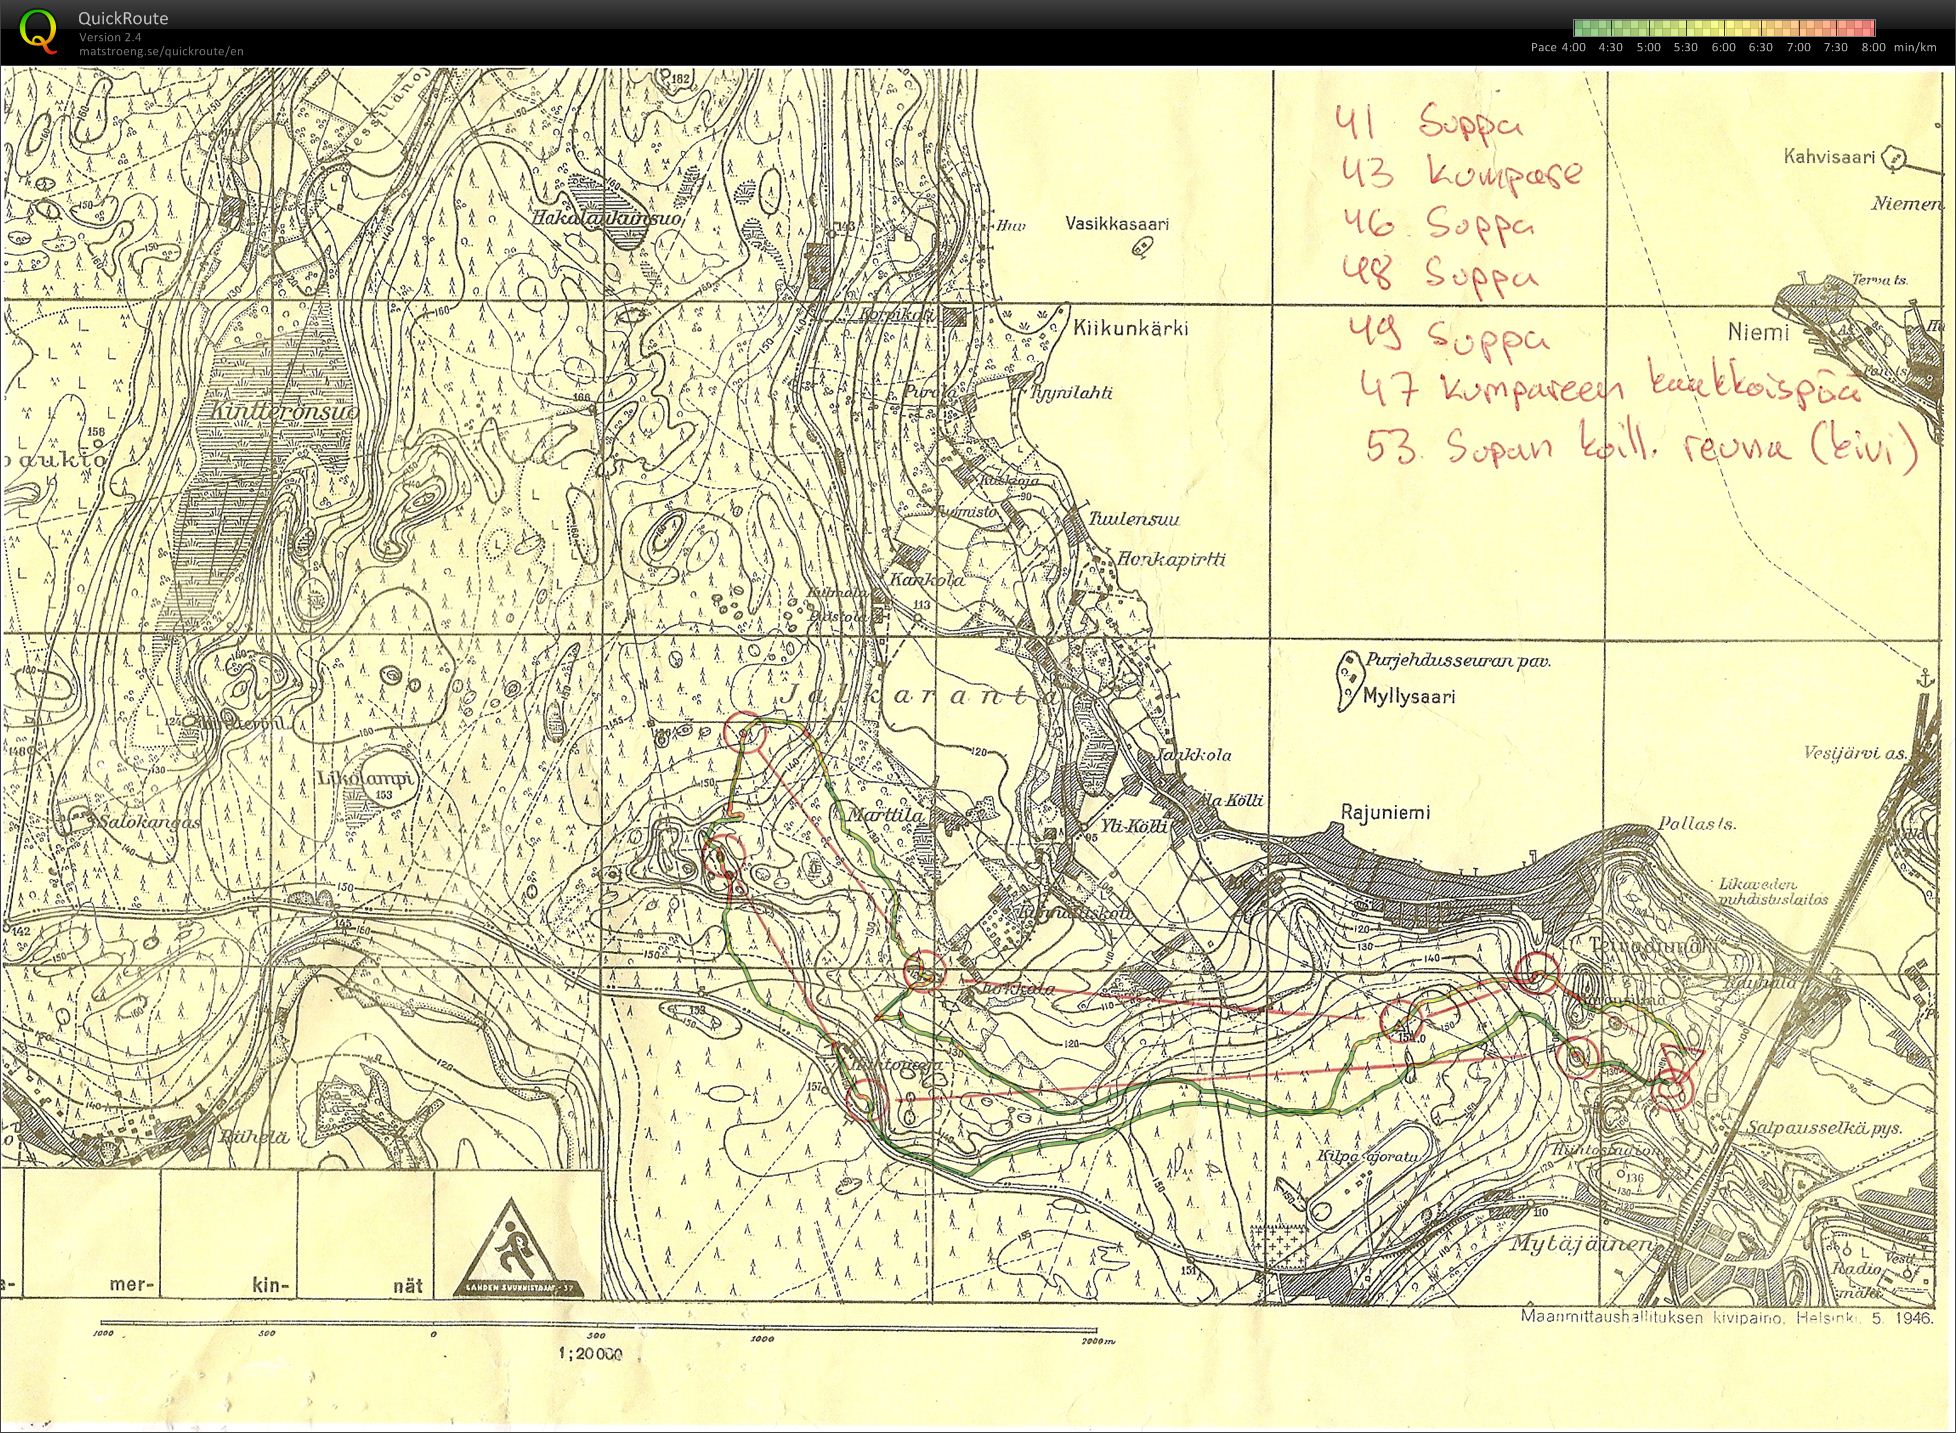
Task: Click the 6:00 pace legend label
Action: pos(1723,47)
